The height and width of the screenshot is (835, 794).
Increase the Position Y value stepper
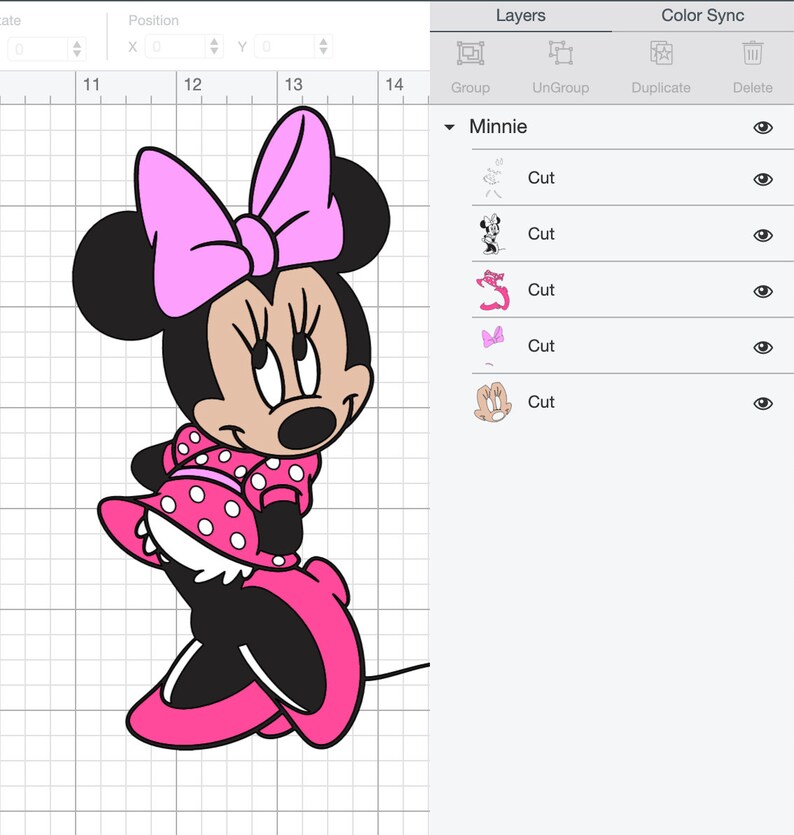[x=323, y=41]
